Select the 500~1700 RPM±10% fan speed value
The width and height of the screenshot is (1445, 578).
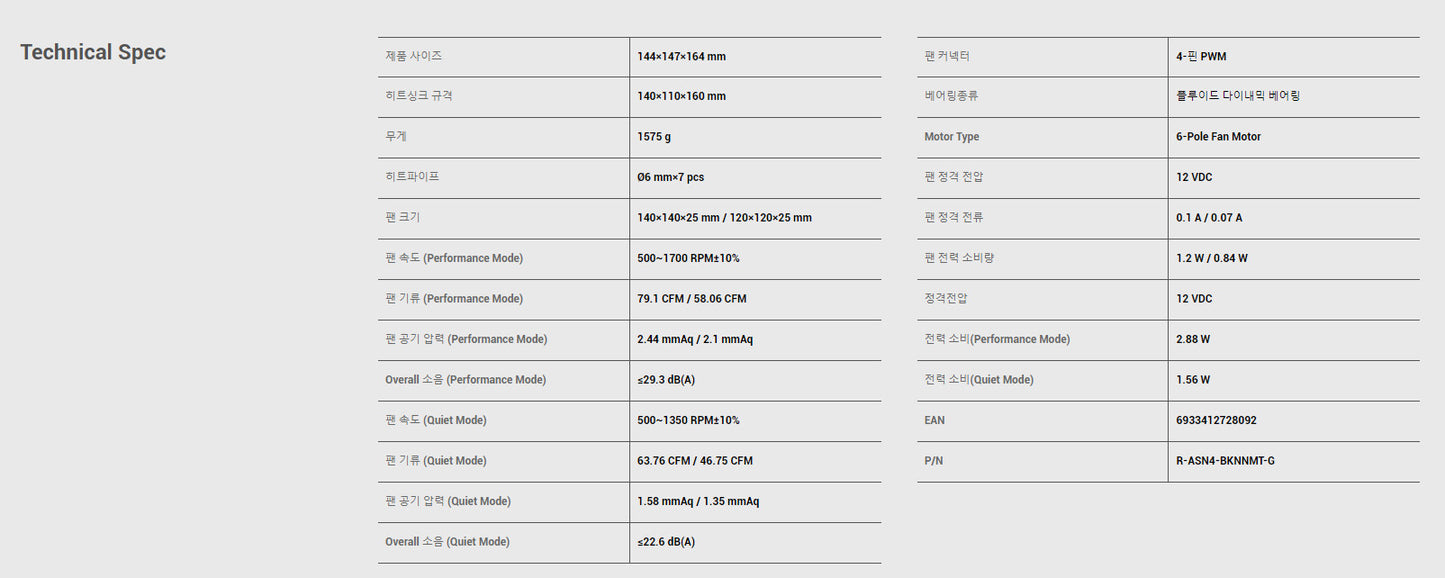[688, 259]
